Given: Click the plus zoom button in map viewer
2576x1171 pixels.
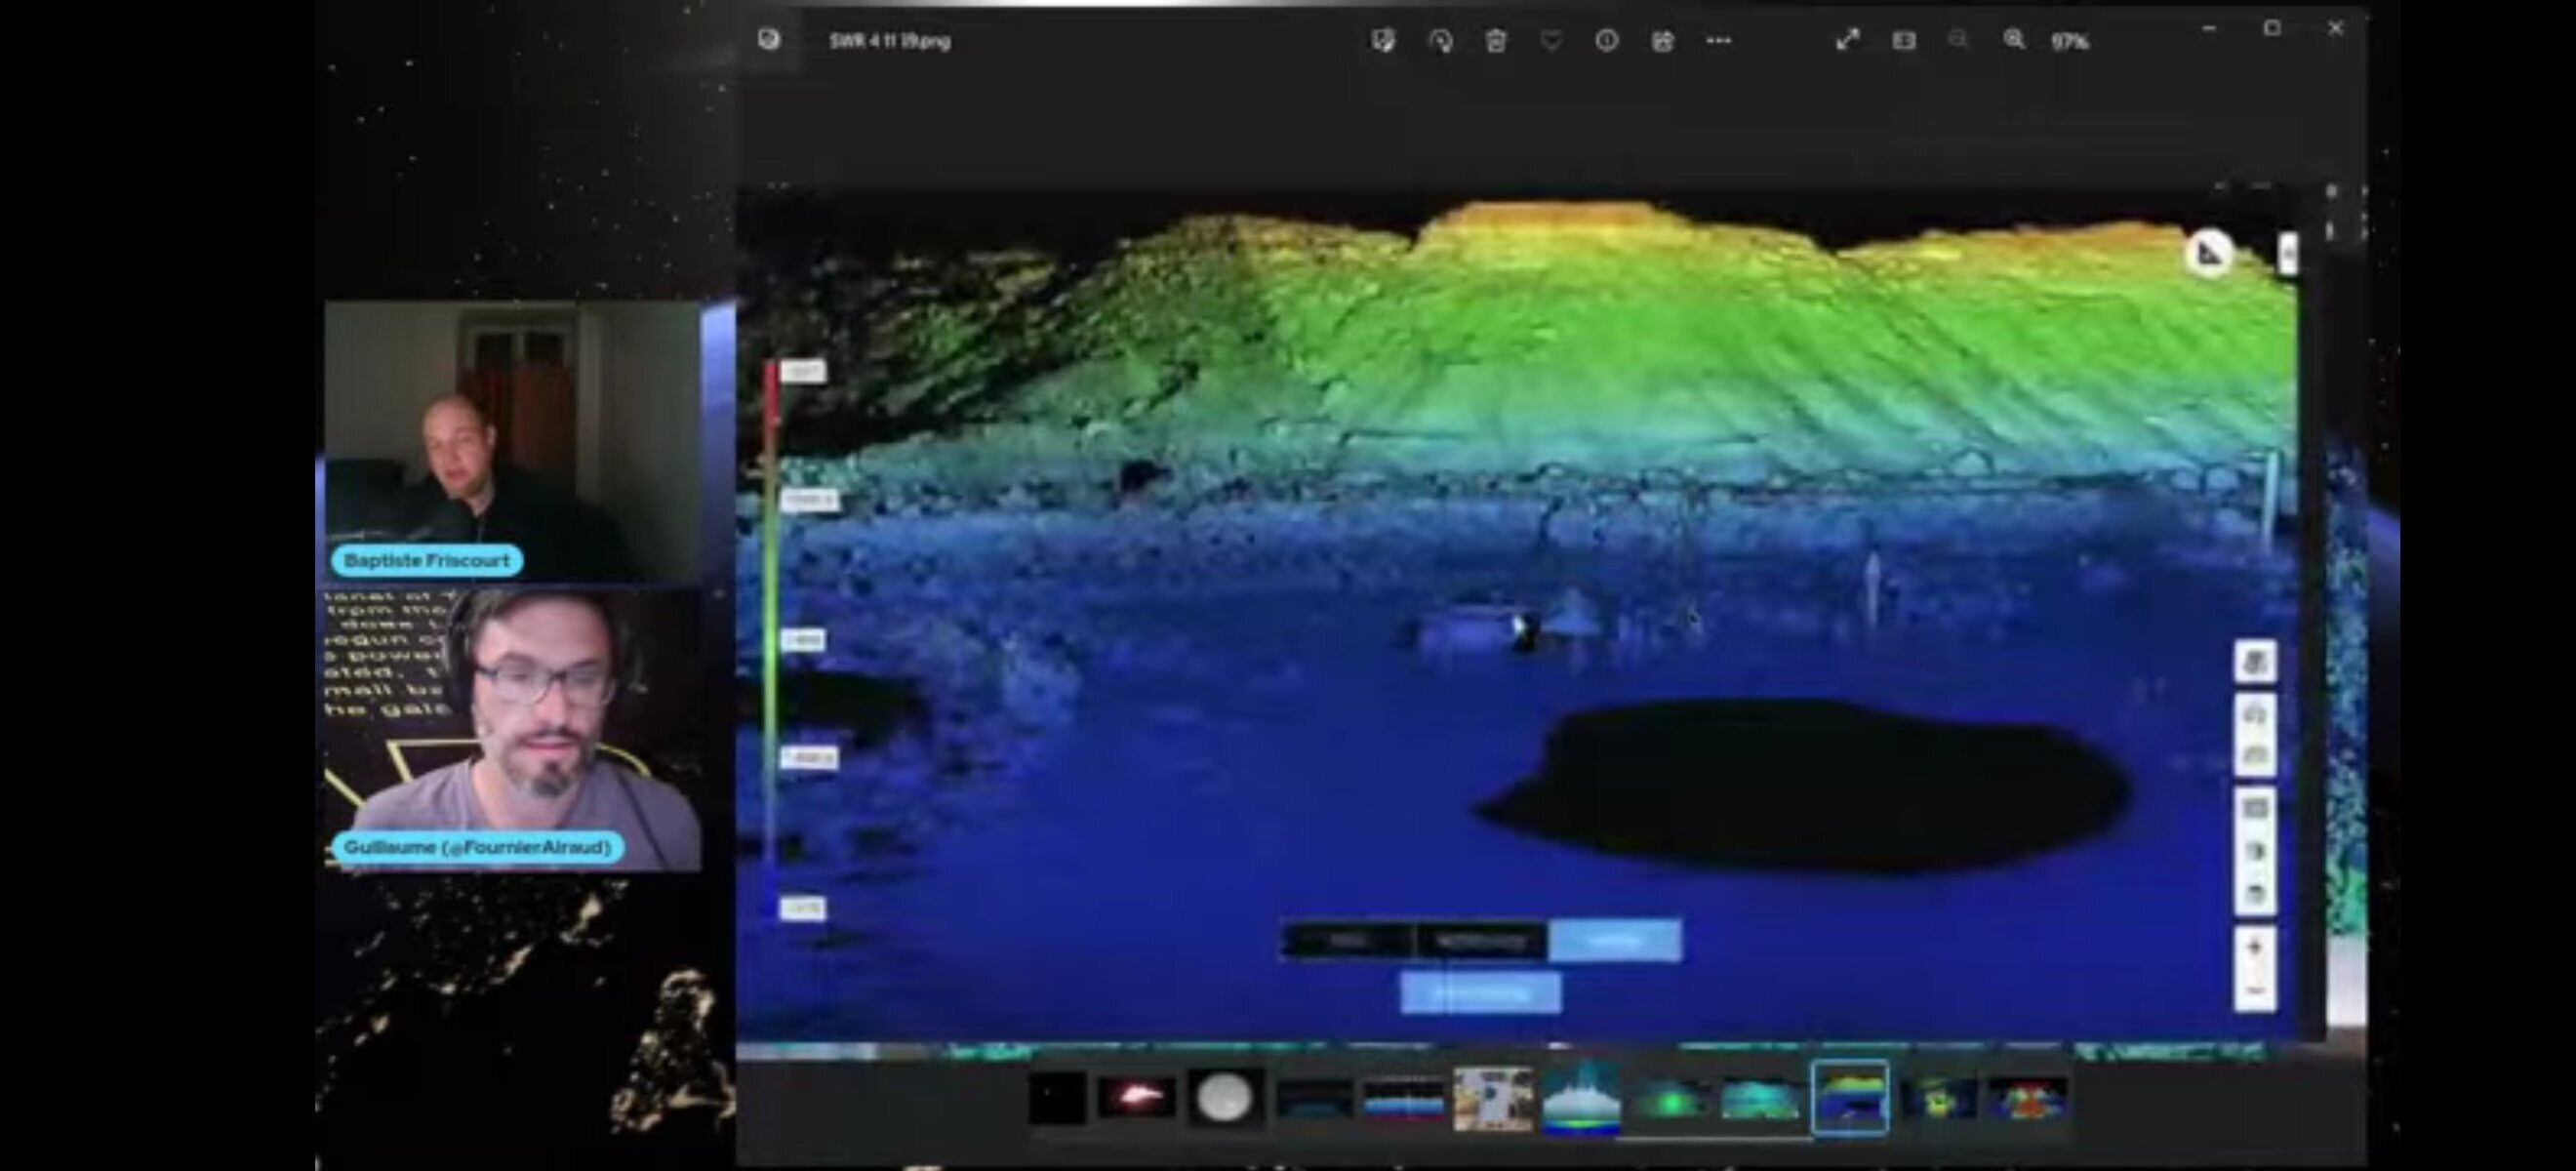Looking at the screenshot, I should click(2254, 947).
